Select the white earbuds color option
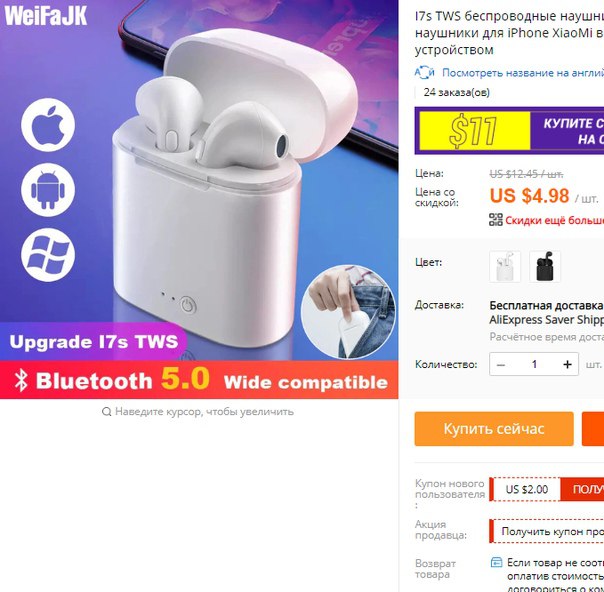Screen dimensions: 604x592 click(x=505, y=267)
